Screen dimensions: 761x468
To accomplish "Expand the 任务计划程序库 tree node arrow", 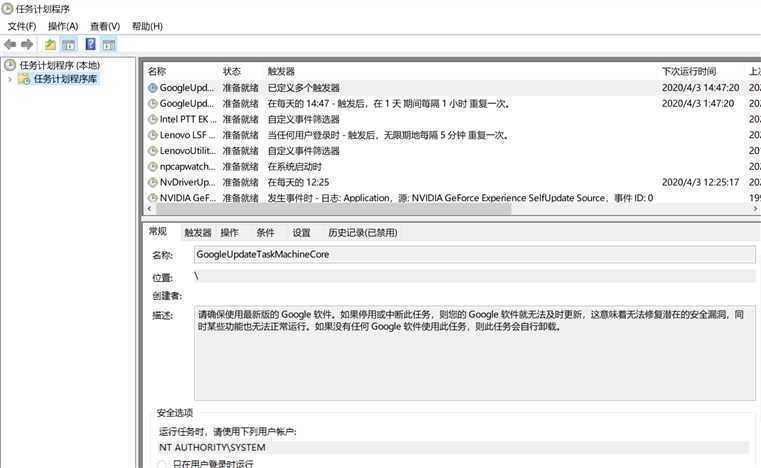I will click(x=10, y=79).
